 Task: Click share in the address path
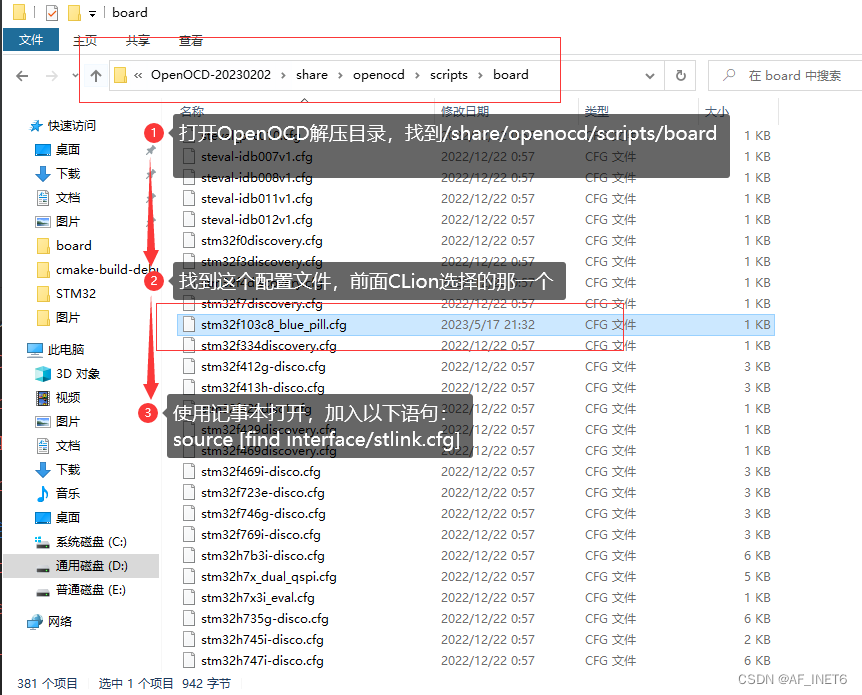point(312,75)
